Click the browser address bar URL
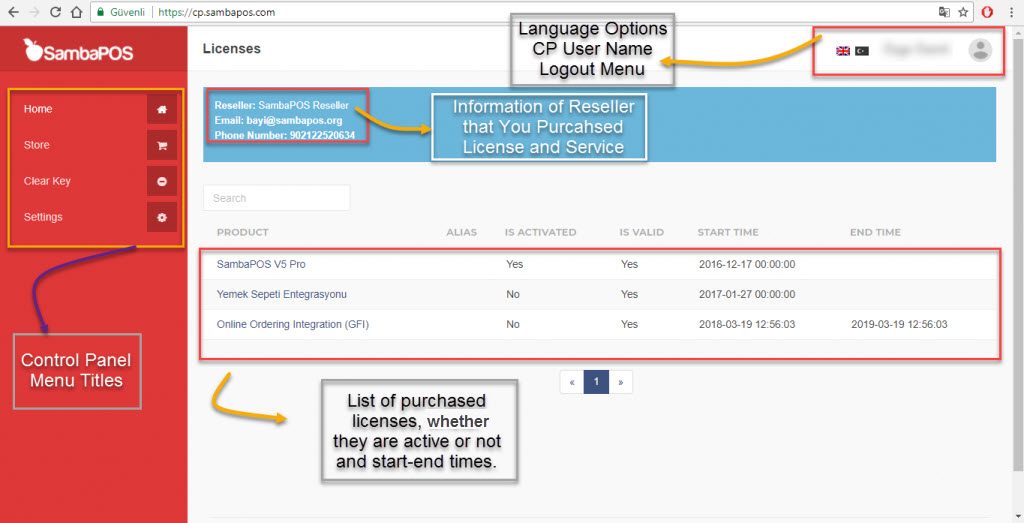 [x=217, y=12]
